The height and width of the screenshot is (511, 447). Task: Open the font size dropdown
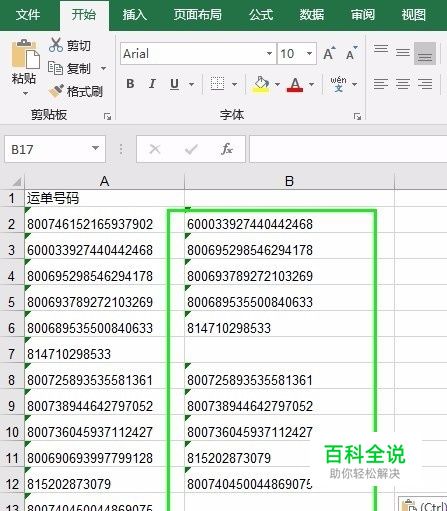310,53
